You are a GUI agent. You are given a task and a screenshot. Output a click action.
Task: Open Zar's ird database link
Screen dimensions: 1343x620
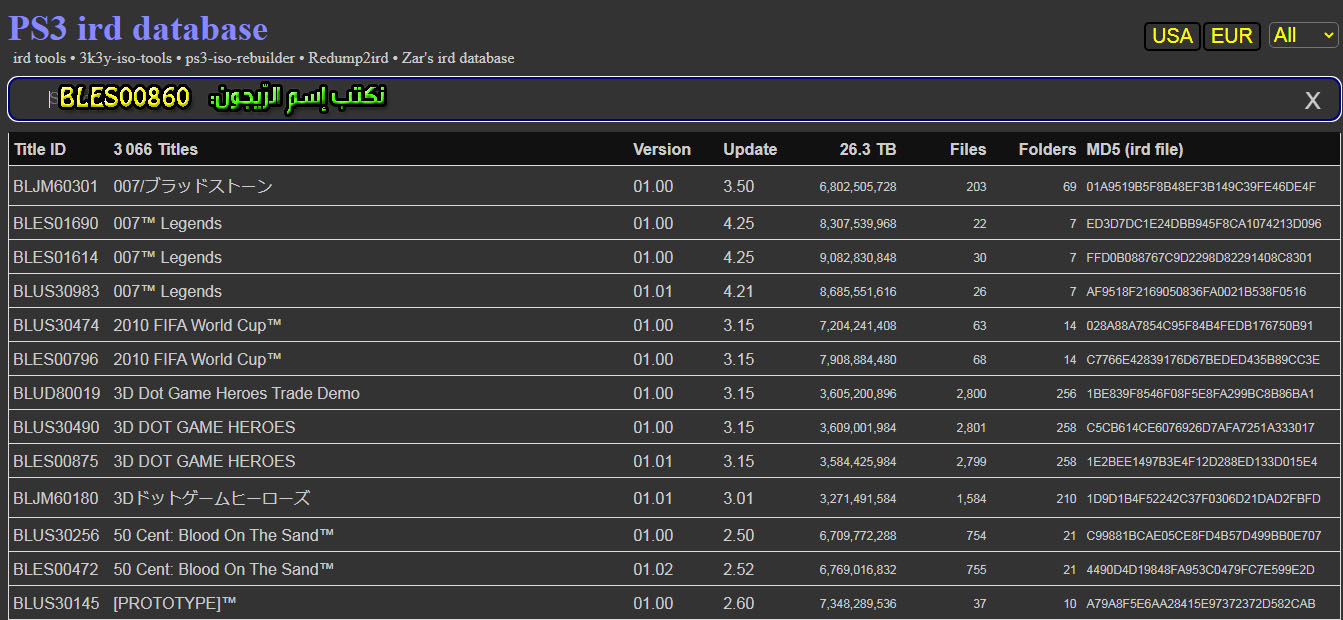click(x=458, y=58)
